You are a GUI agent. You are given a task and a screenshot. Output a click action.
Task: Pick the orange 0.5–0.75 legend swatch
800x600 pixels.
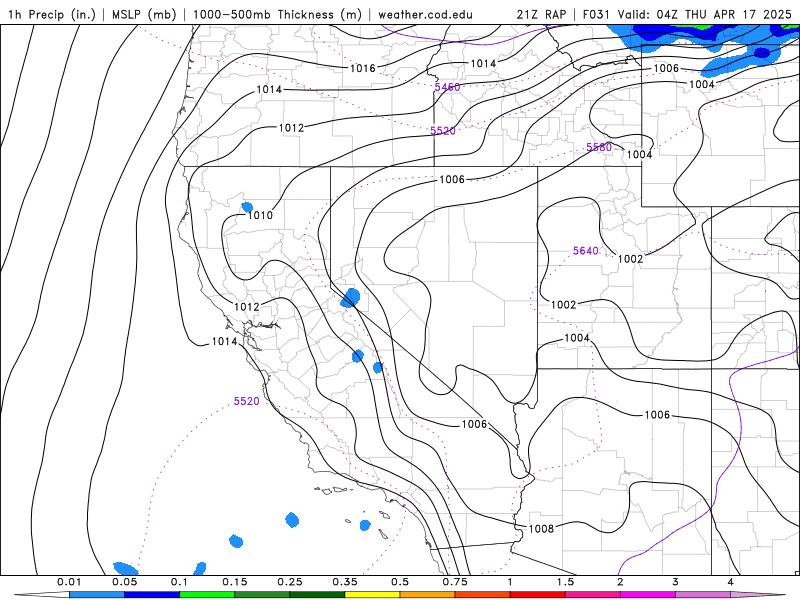coord(428,595)
